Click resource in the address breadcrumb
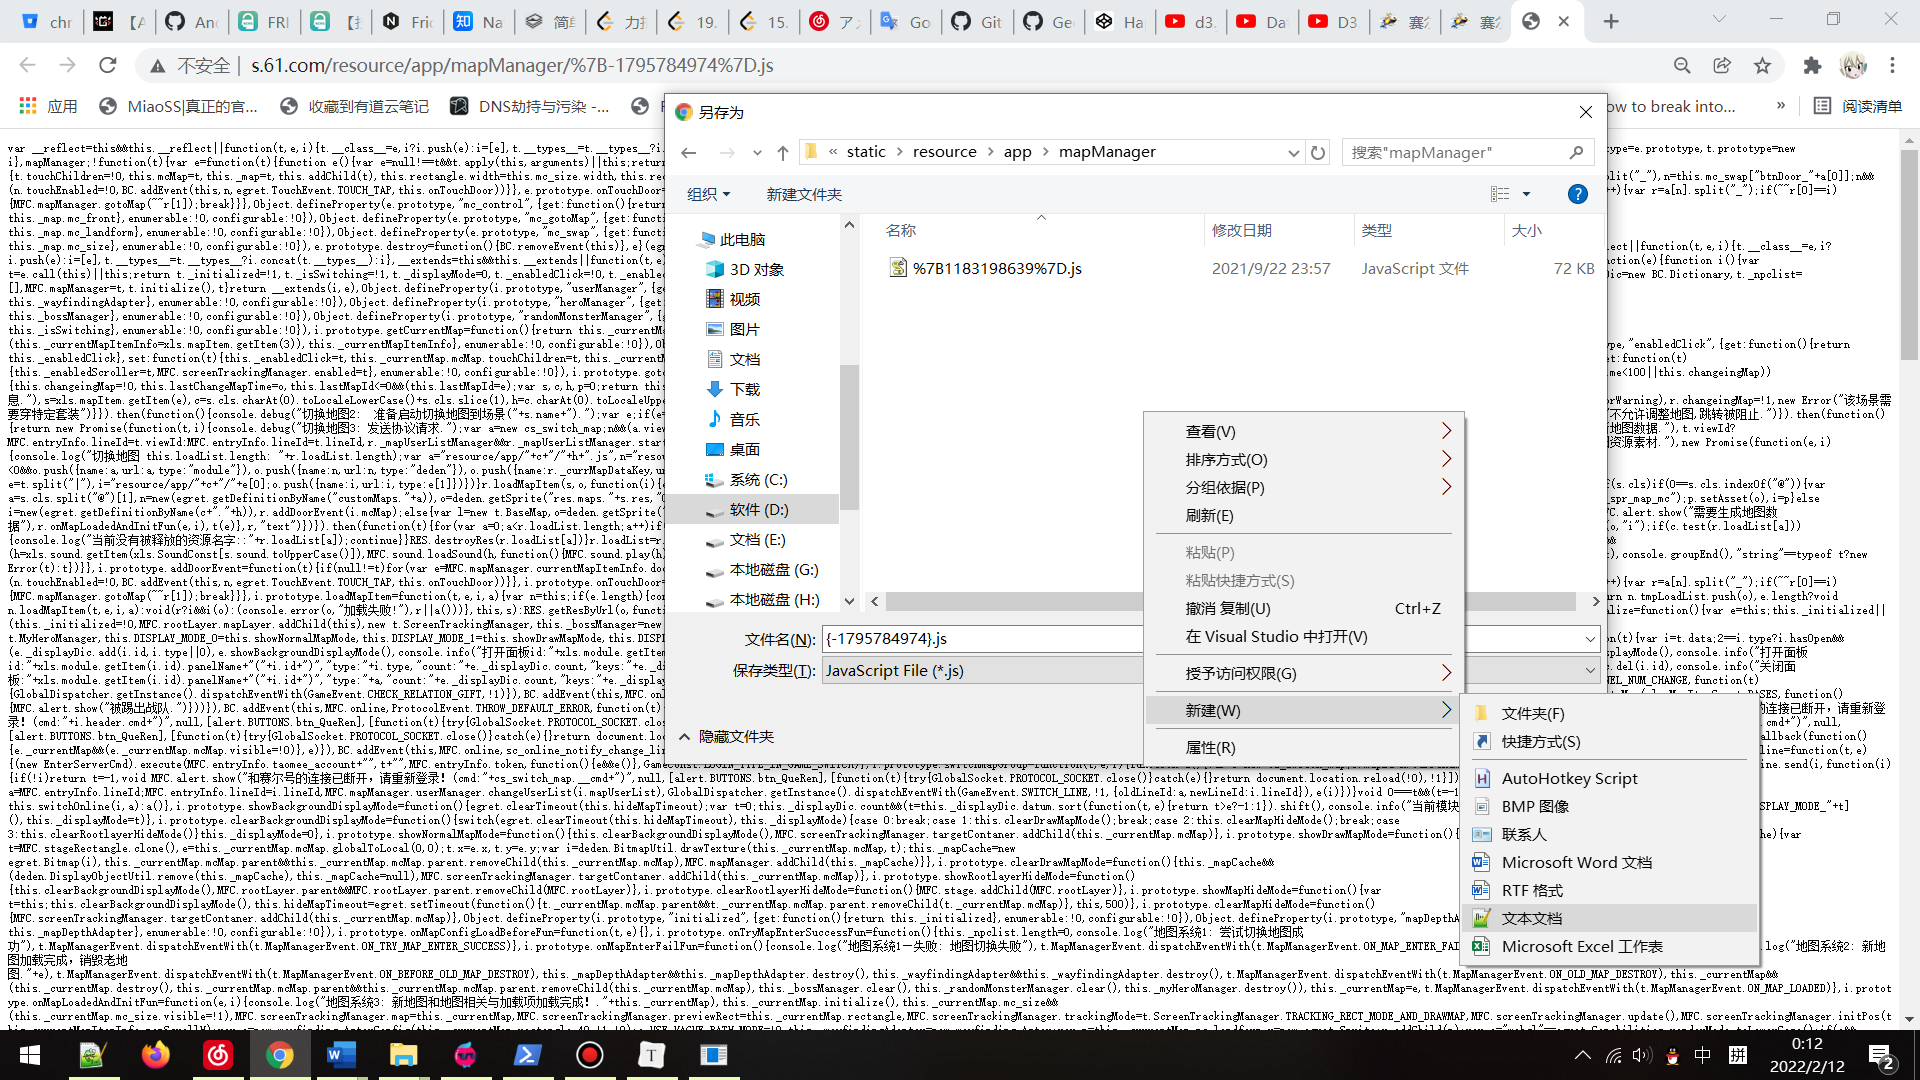Image resolution: width=1920 pixels, height=1080 pixels. 944,152
